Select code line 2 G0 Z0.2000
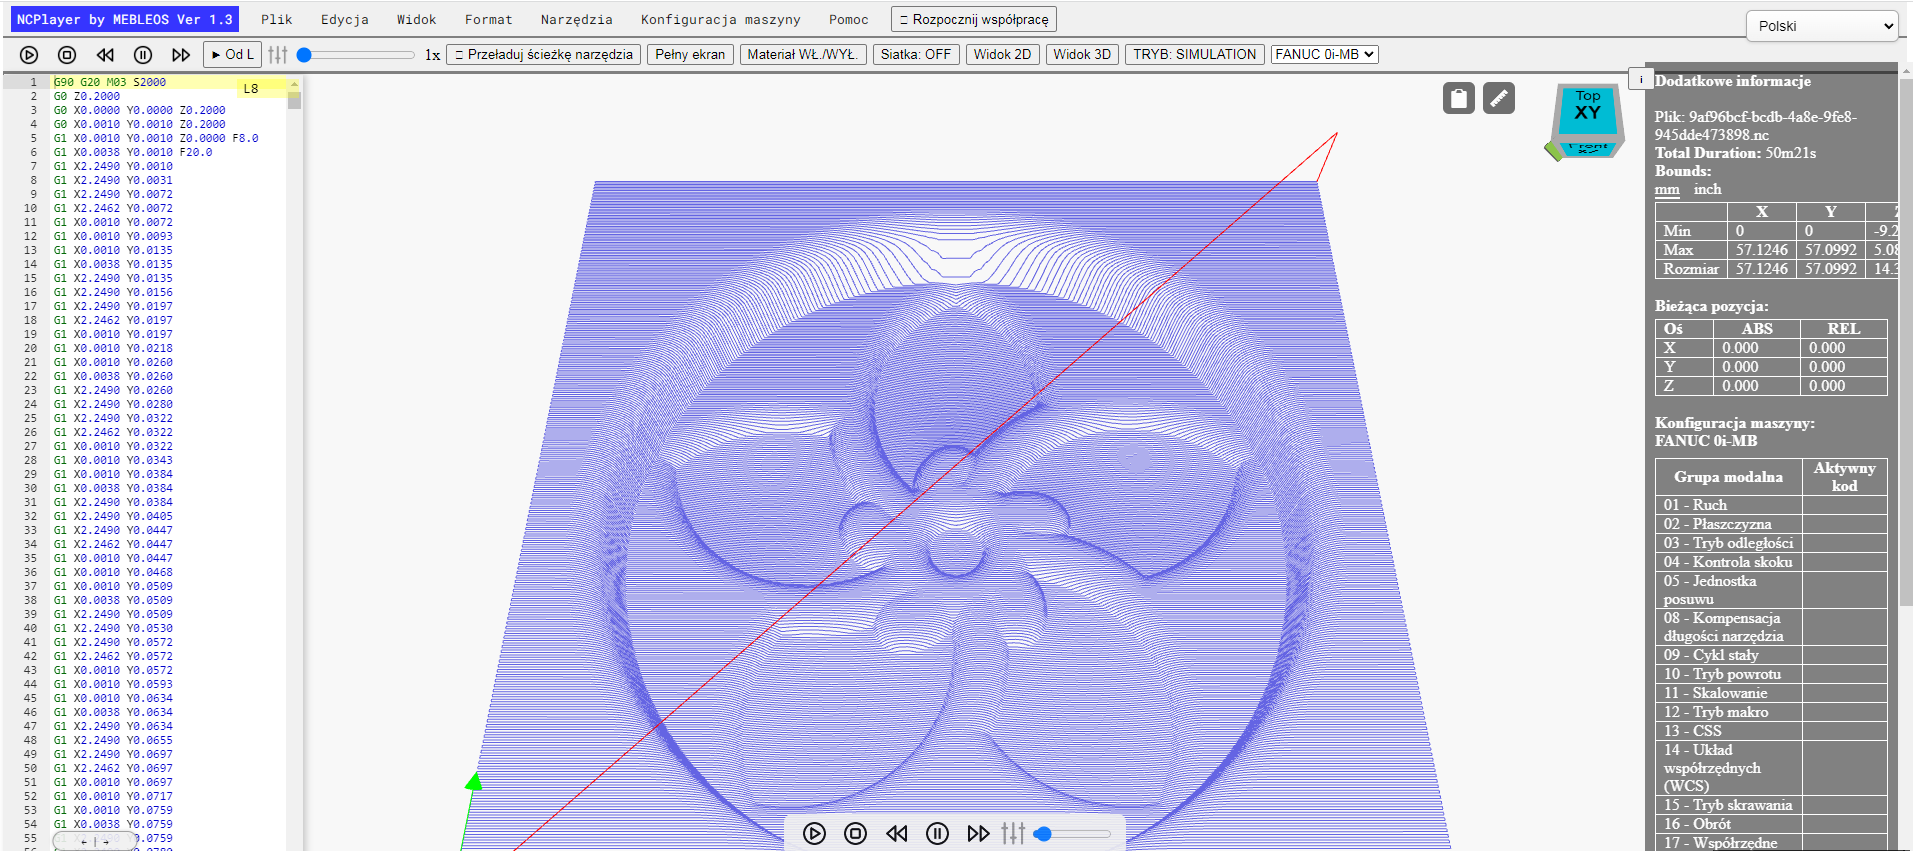 (87, 96)
